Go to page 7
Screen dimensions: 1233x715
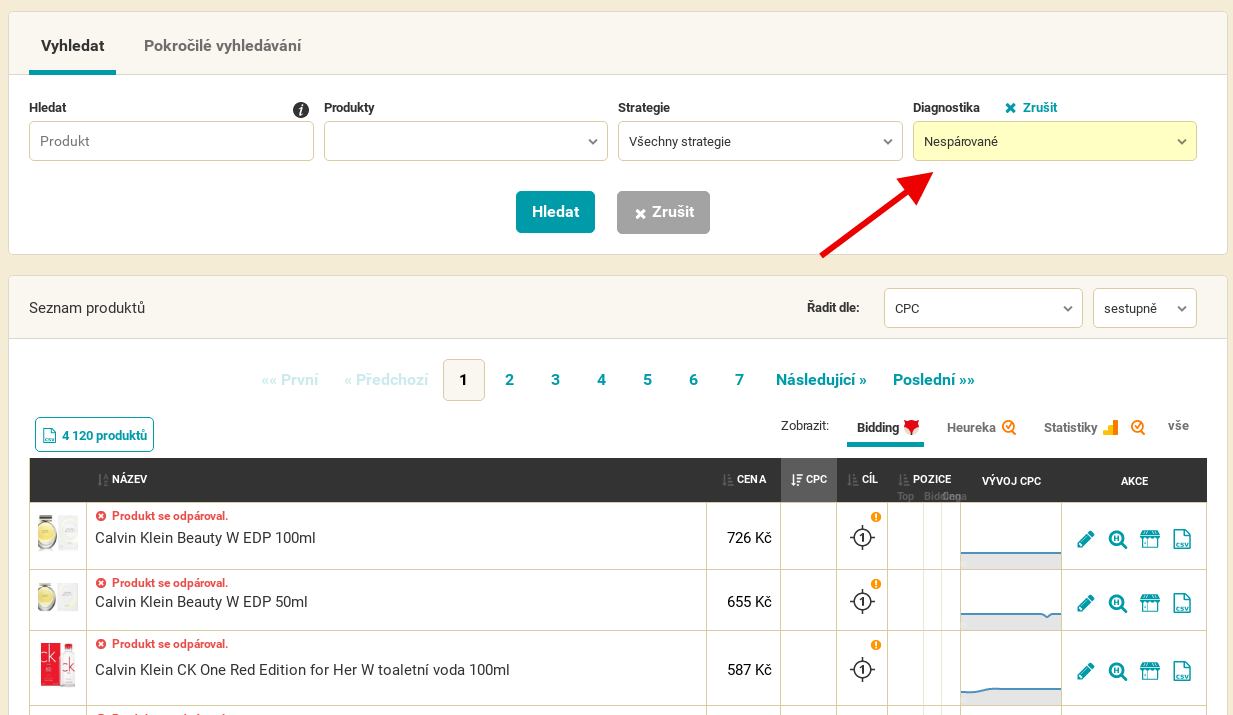click(x=739, y=380)
